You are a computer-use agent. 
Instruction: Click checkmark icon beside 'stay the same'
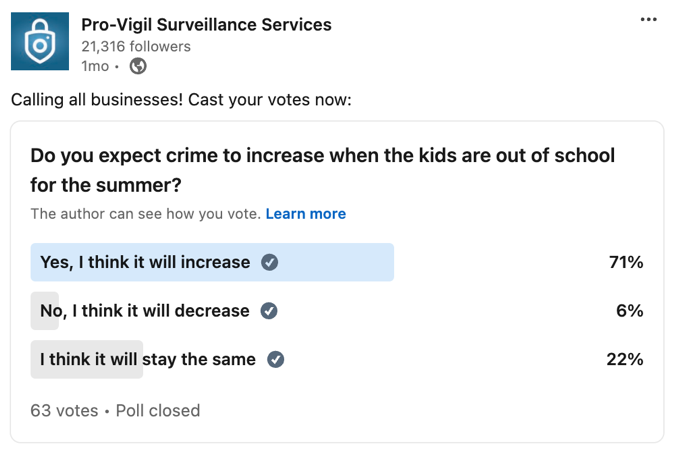coord(275,359)
